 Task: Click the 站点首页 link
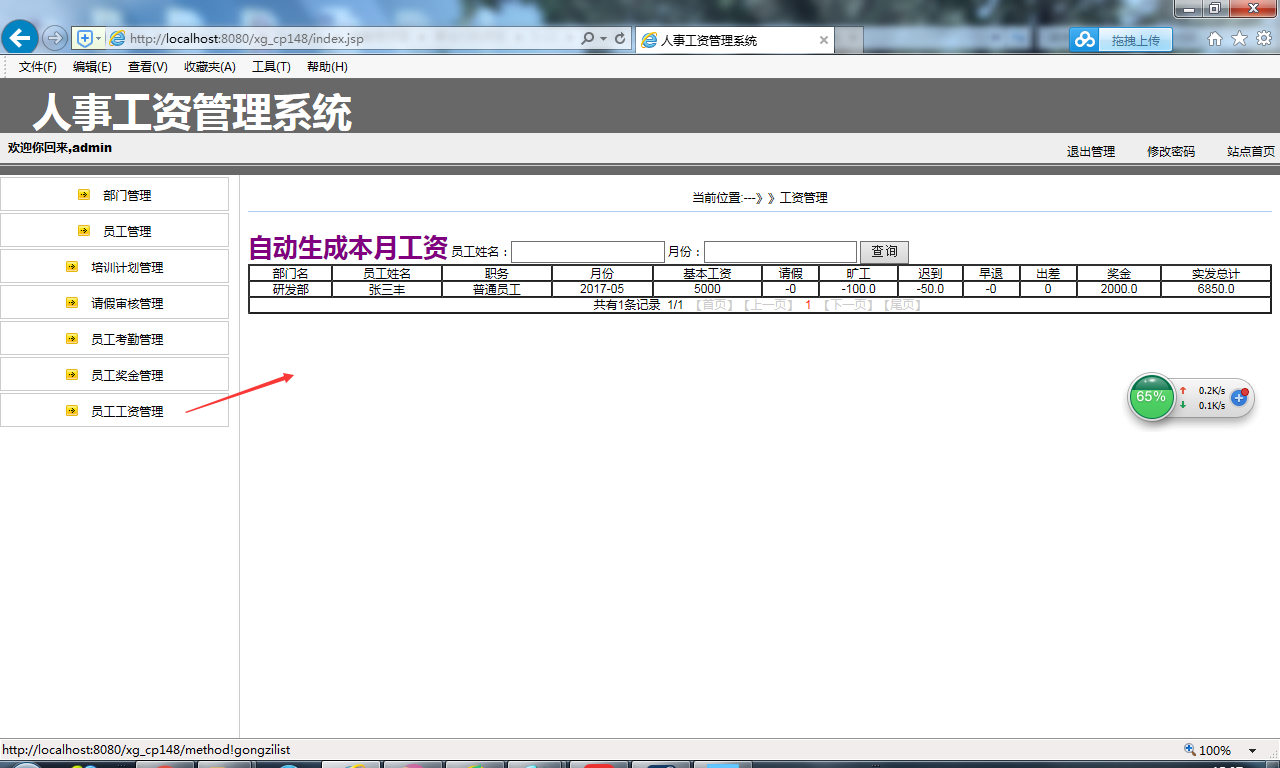[x=1251, y=152]
